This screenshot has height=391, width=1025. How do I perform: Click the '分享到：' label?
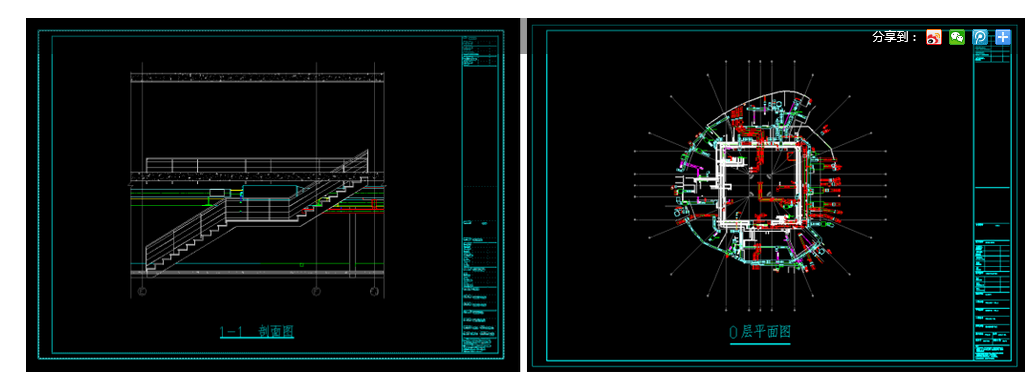(x=896, y=37)
